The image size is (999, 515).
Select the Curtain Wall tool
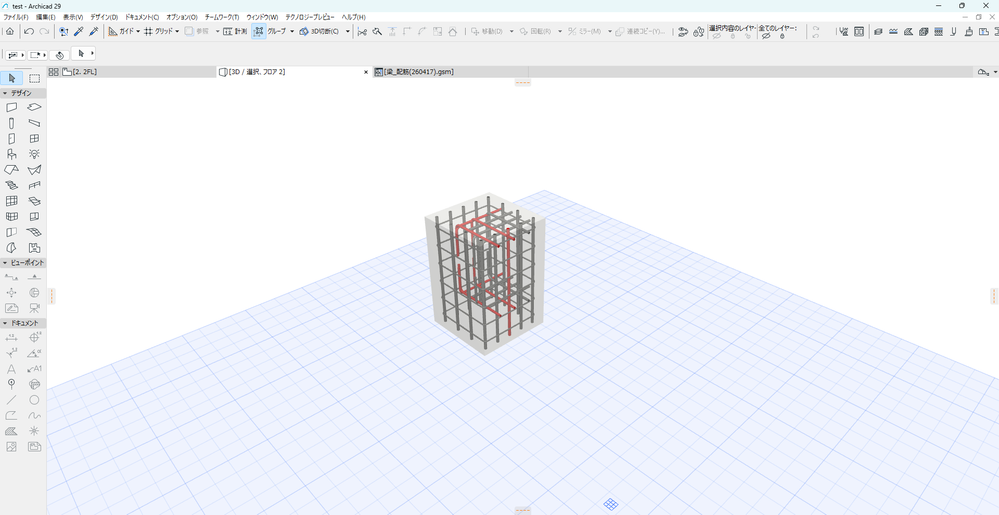(x=11, y=201)
